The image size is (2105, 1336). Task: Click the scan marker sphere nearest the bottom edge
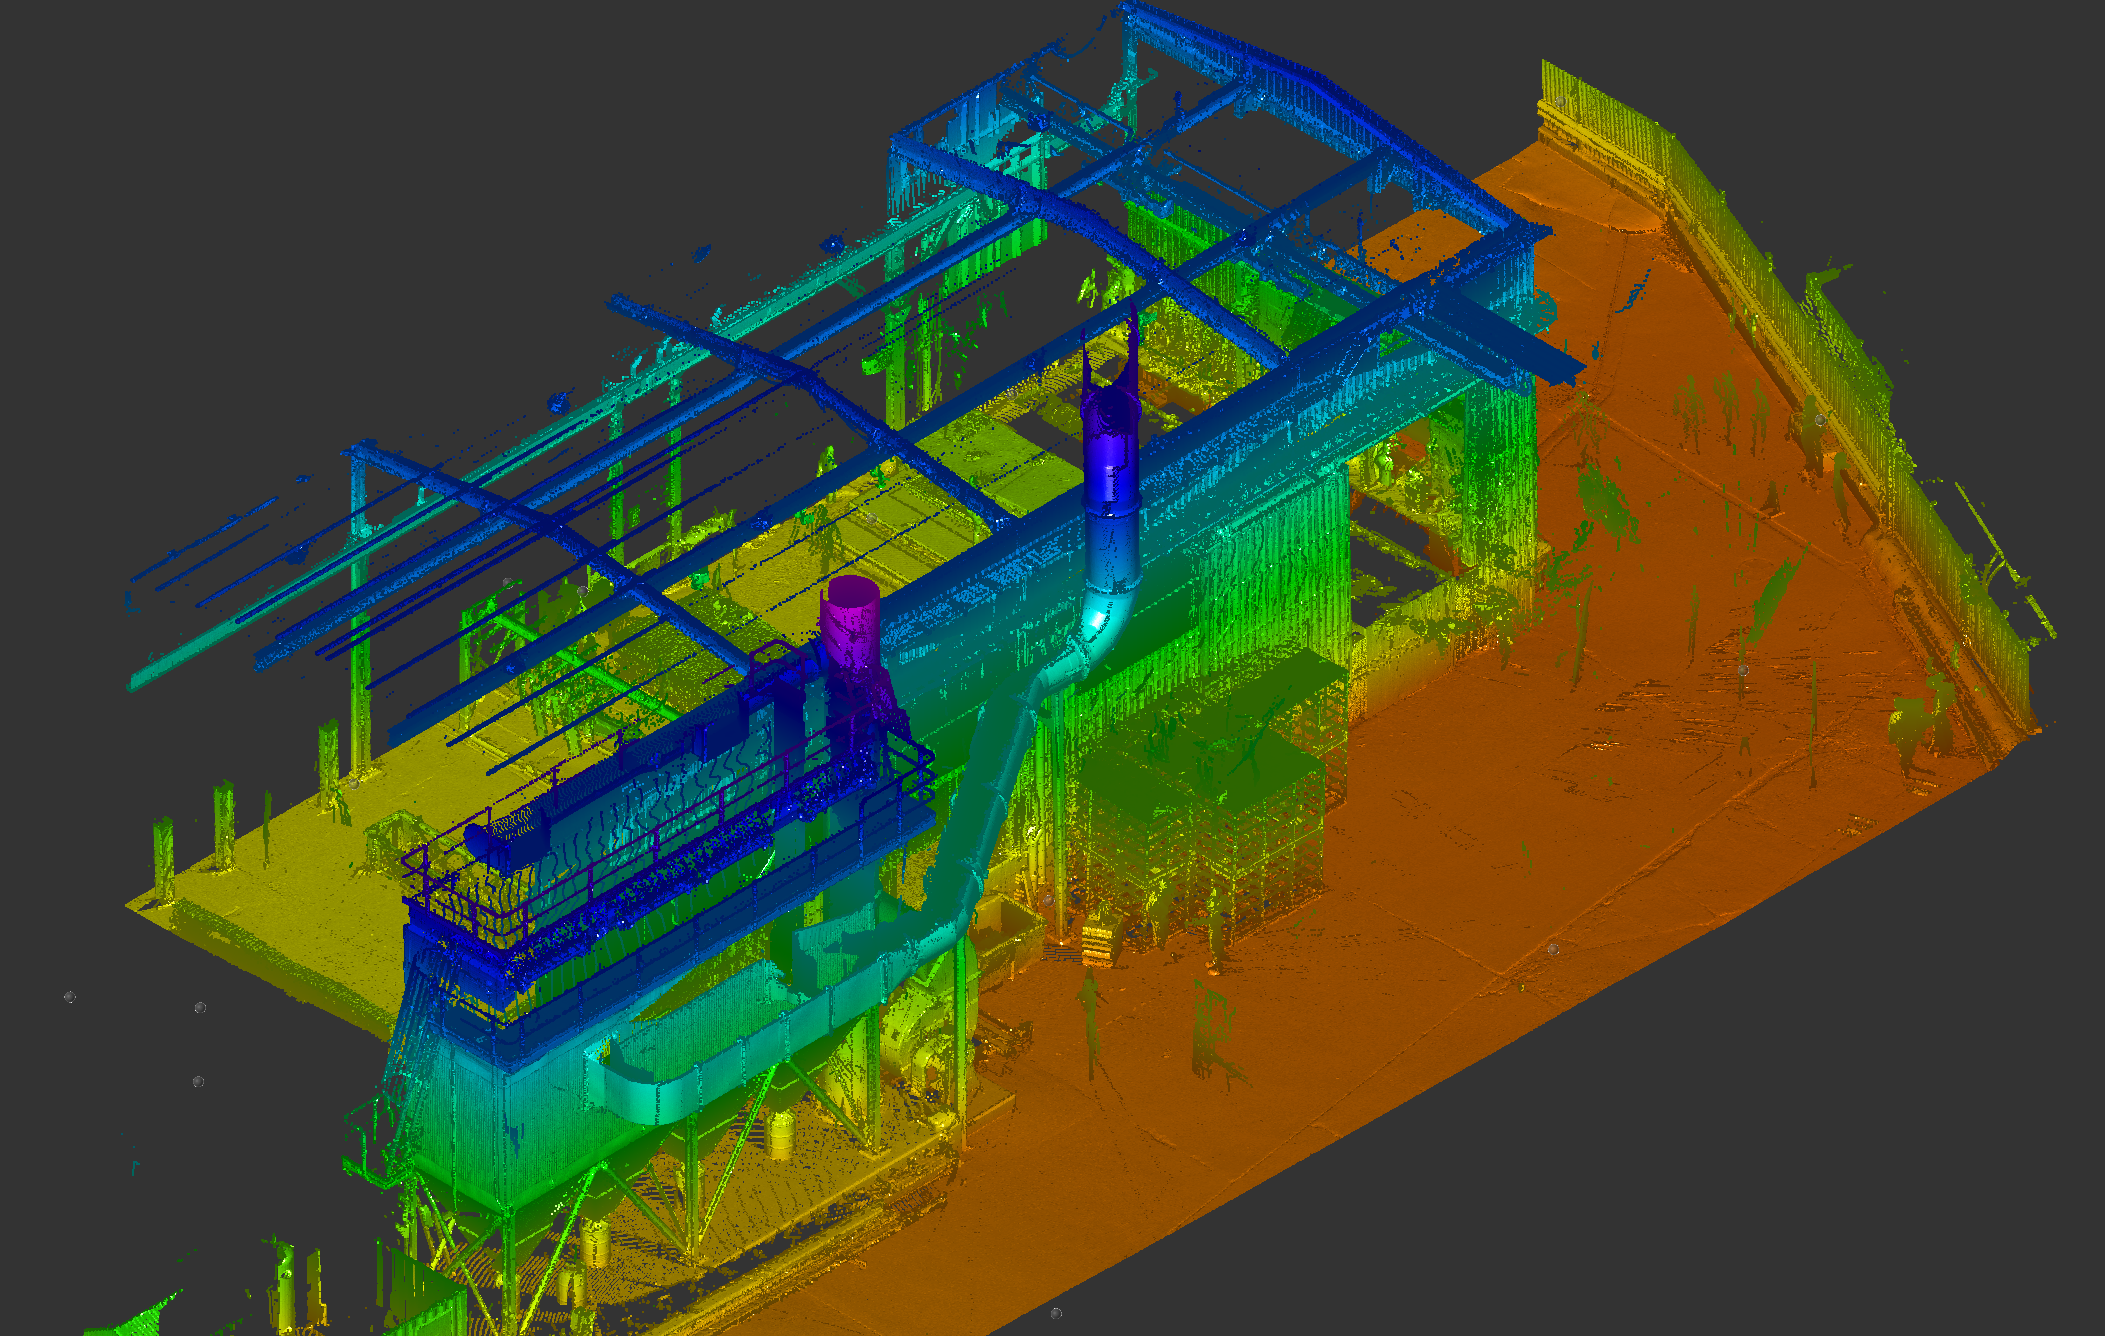click(1056, 1313)
